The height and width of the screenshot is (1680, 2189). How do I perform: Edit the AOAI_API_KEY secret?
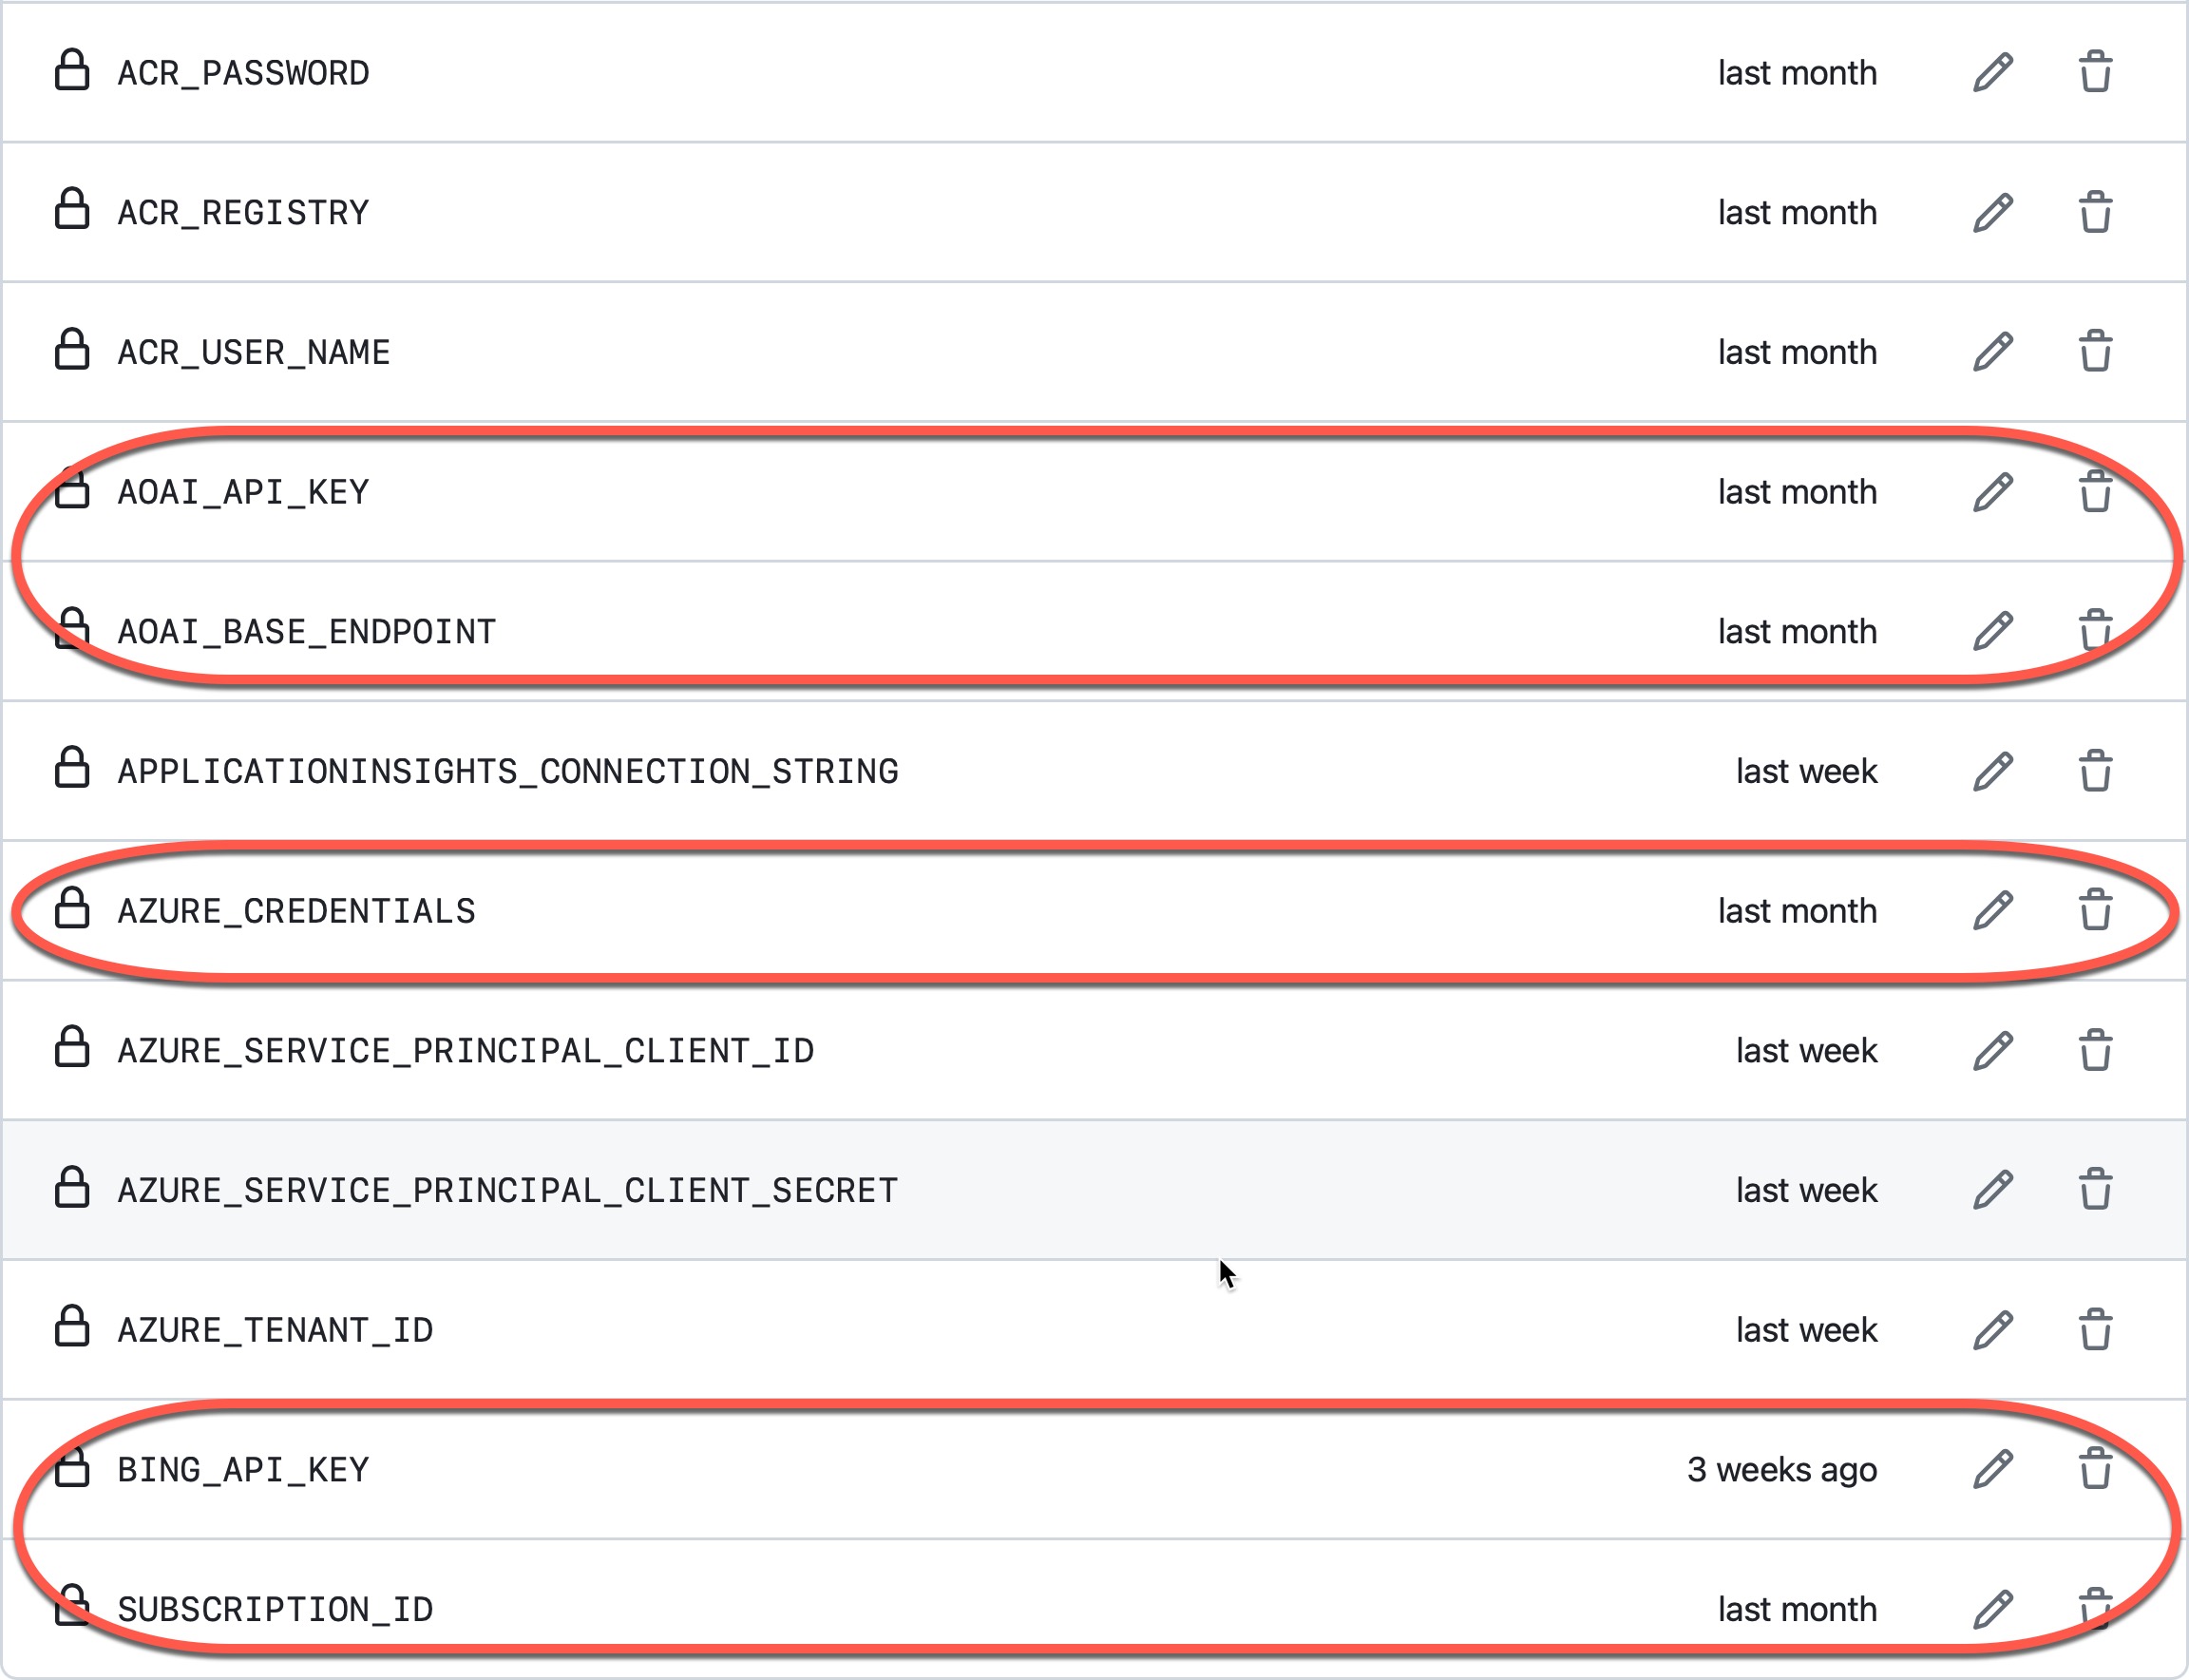[1992, 492]
